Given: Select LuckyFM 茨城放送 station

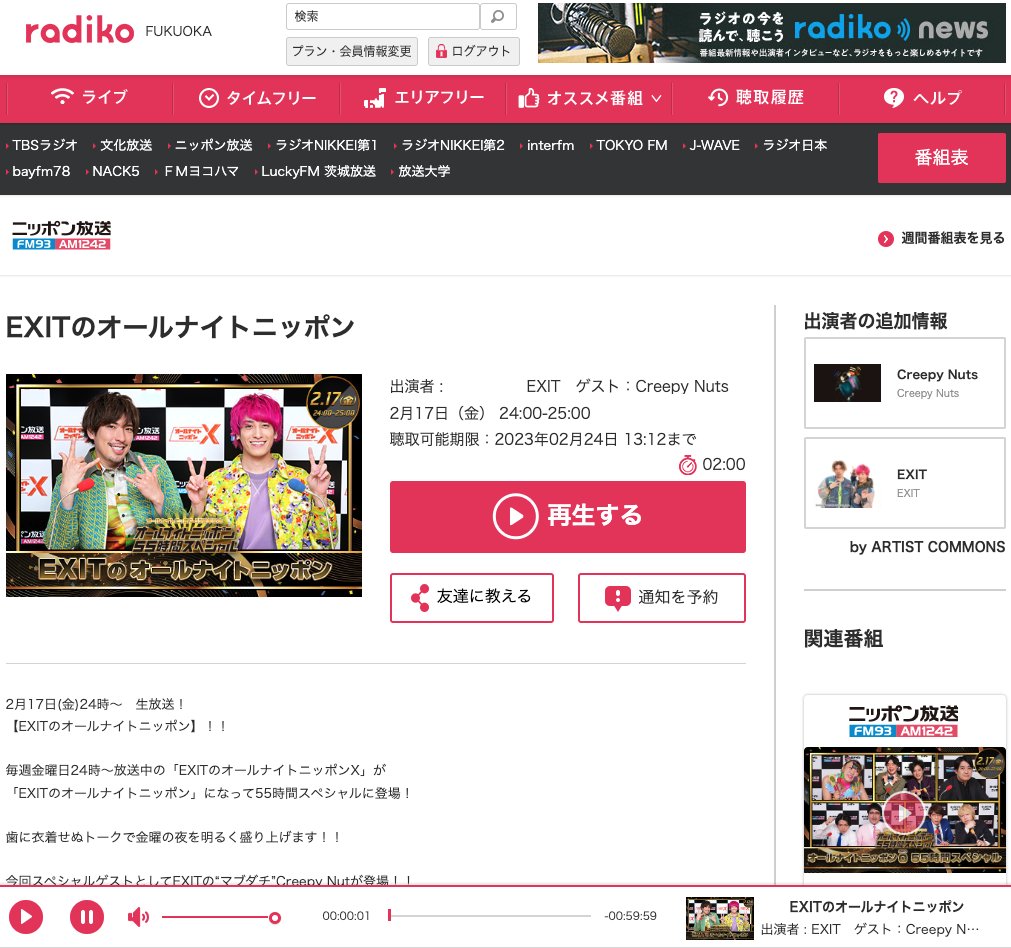Looking at the screenshot, I should [318, 171].
